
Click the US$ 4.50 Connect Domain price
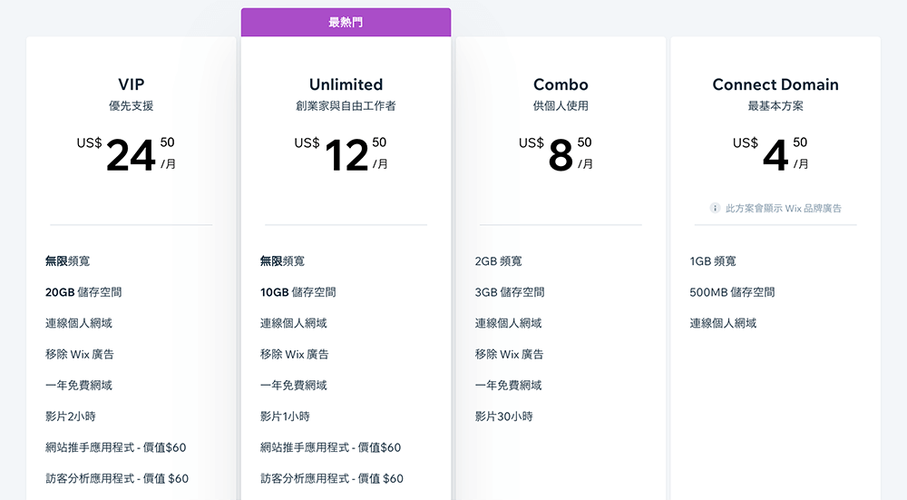770,154
